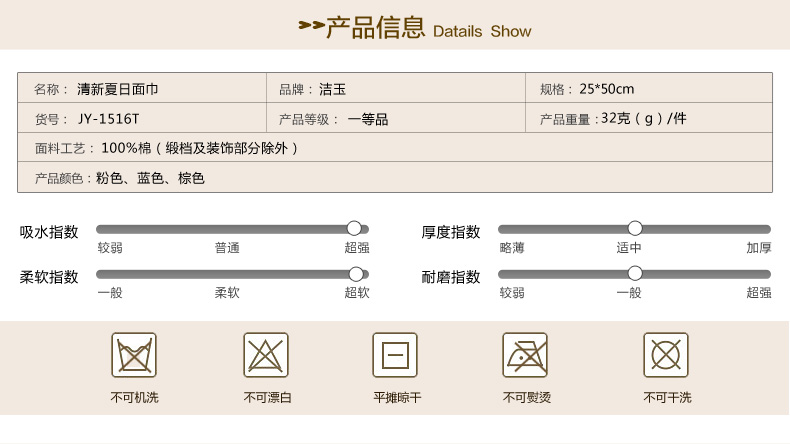This screenshot has height=444, width=790.
Task: Click the 不可熨烫 caption
Action: 526,398
